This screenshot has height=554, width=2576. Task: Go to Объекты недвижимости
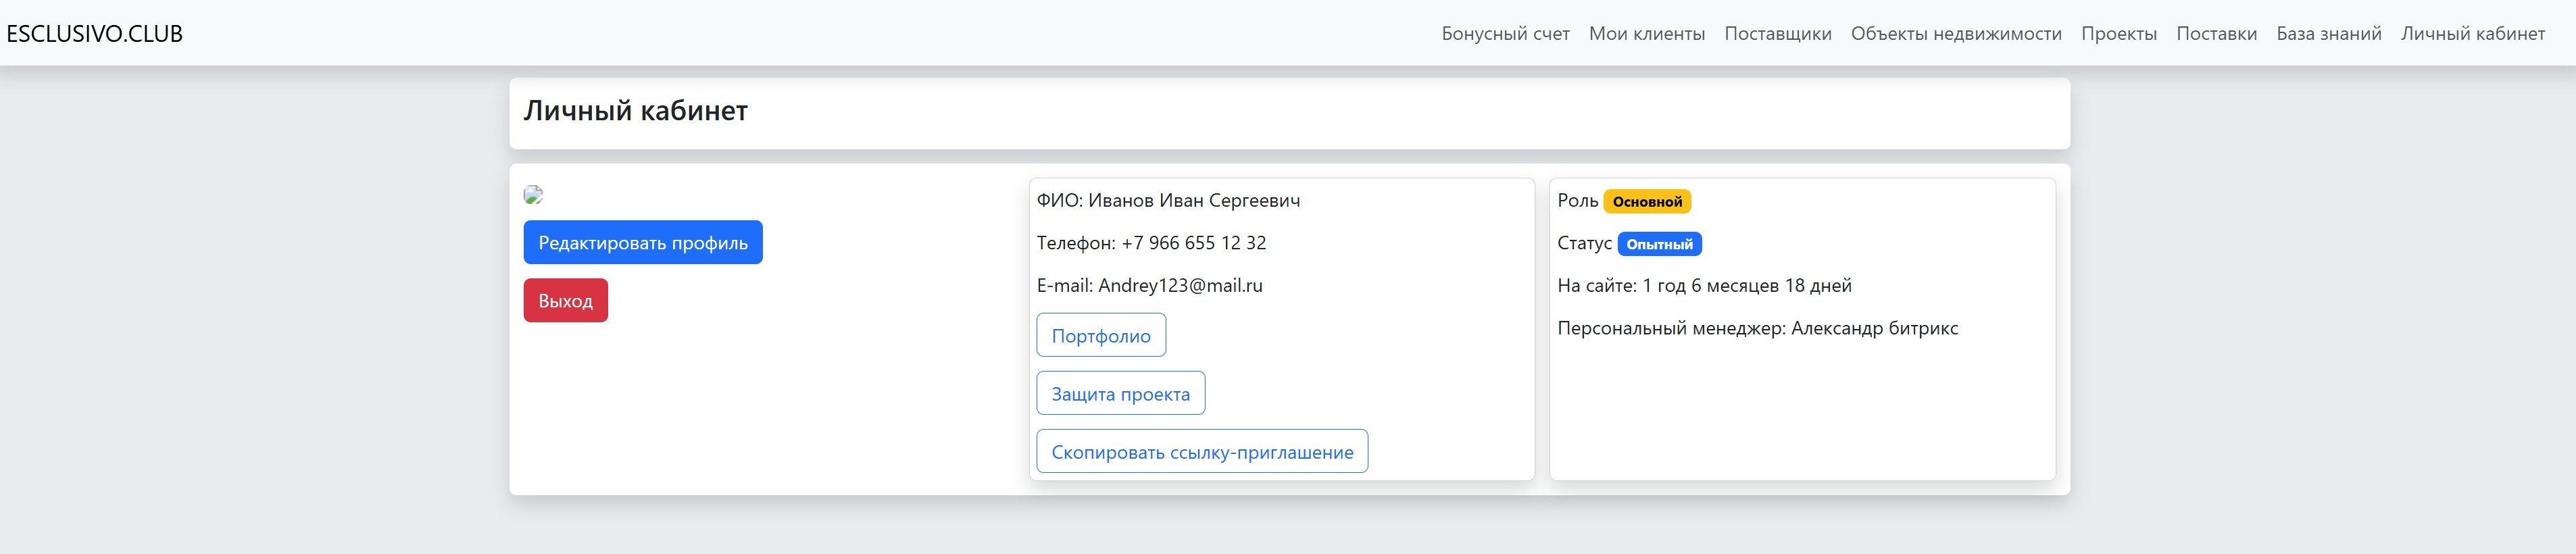pos(1955,34)
